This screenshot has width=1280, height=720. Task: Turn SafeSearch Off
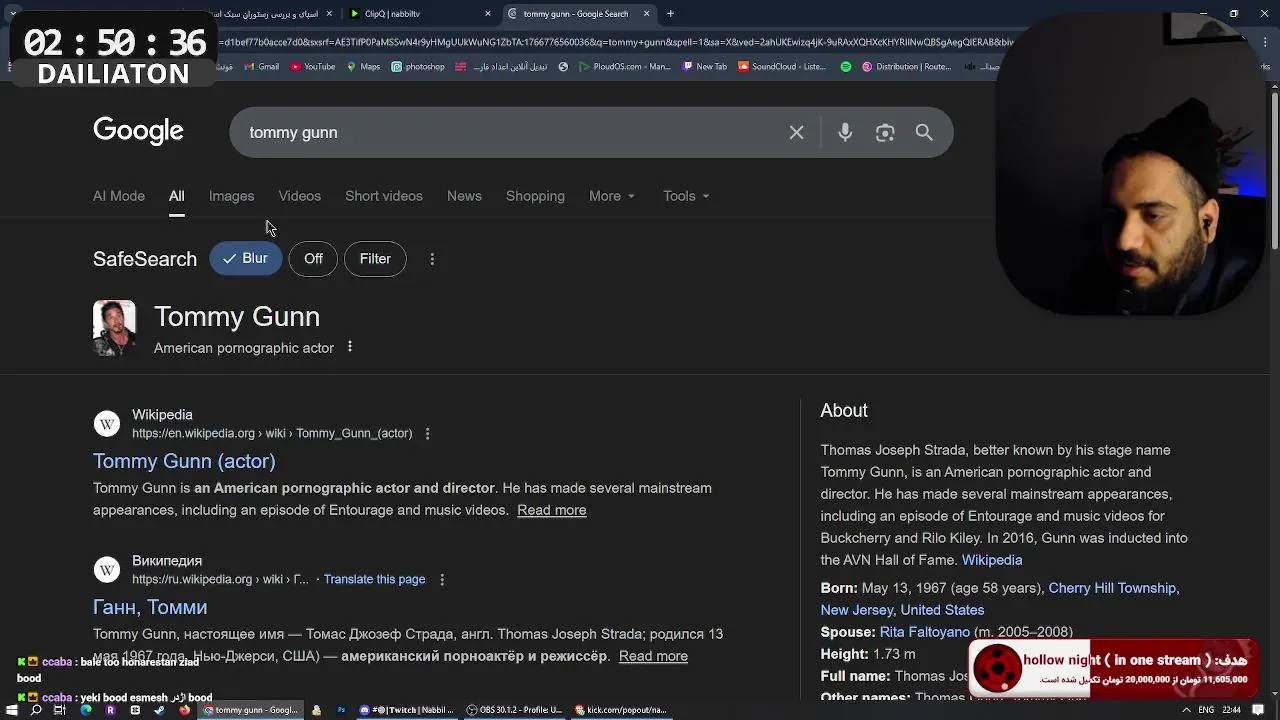pyautogui.click(x=313, y=259)
